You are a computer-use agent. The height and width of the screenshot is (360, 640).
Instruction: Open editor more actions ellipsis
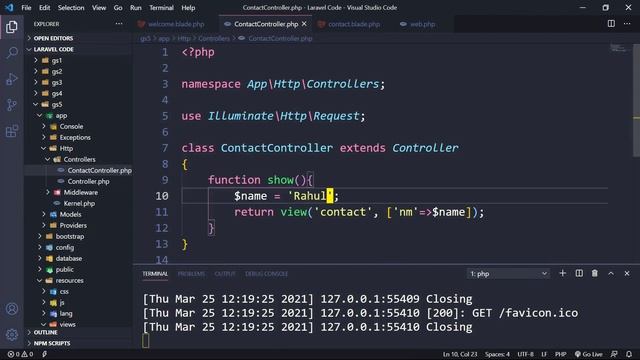[x=627, y=24]
